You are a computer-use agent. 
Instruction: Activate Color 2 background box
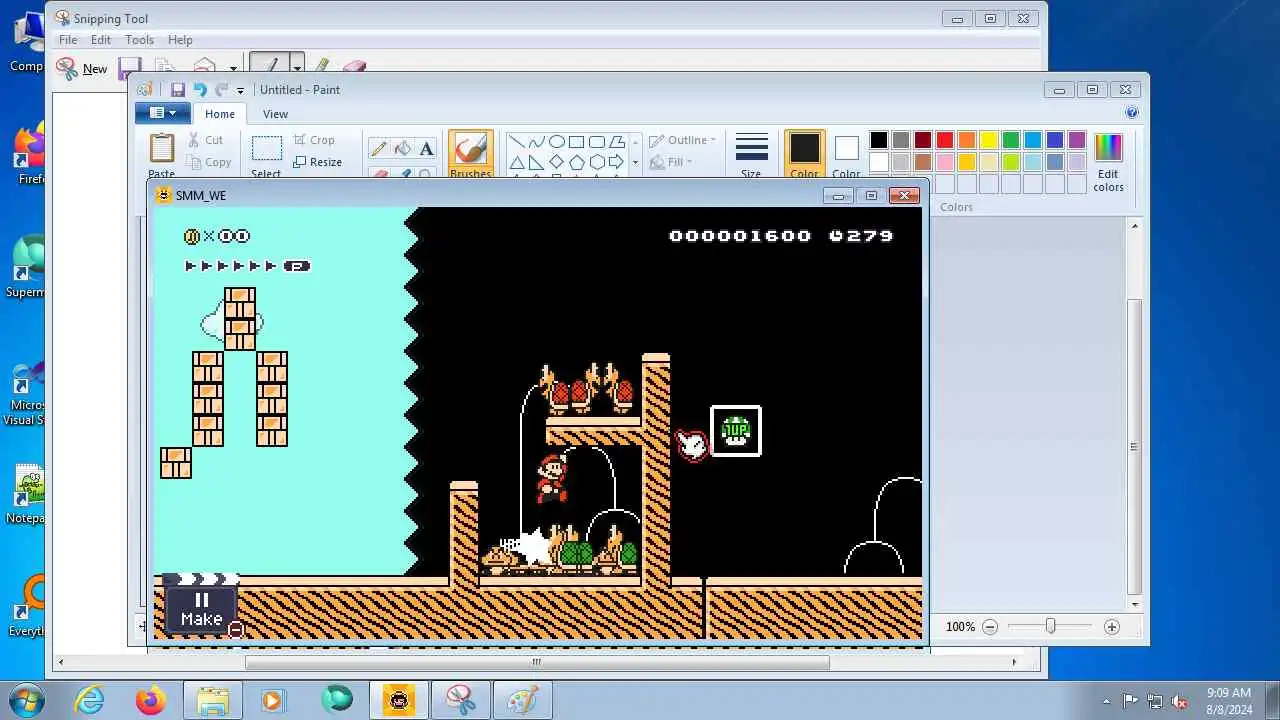[x=846, y=155]
